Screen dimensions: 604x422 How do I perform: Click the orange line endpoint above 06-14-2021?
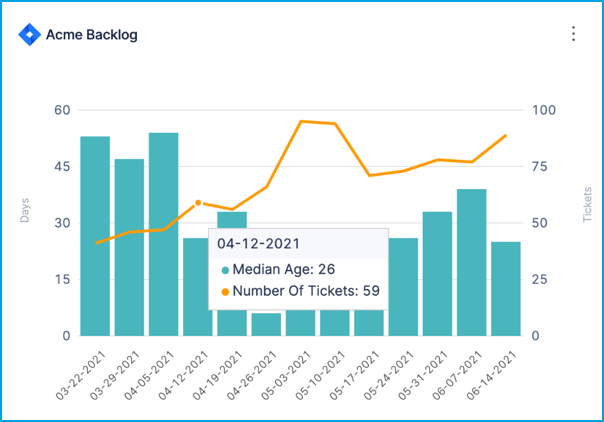pos(506,135)
